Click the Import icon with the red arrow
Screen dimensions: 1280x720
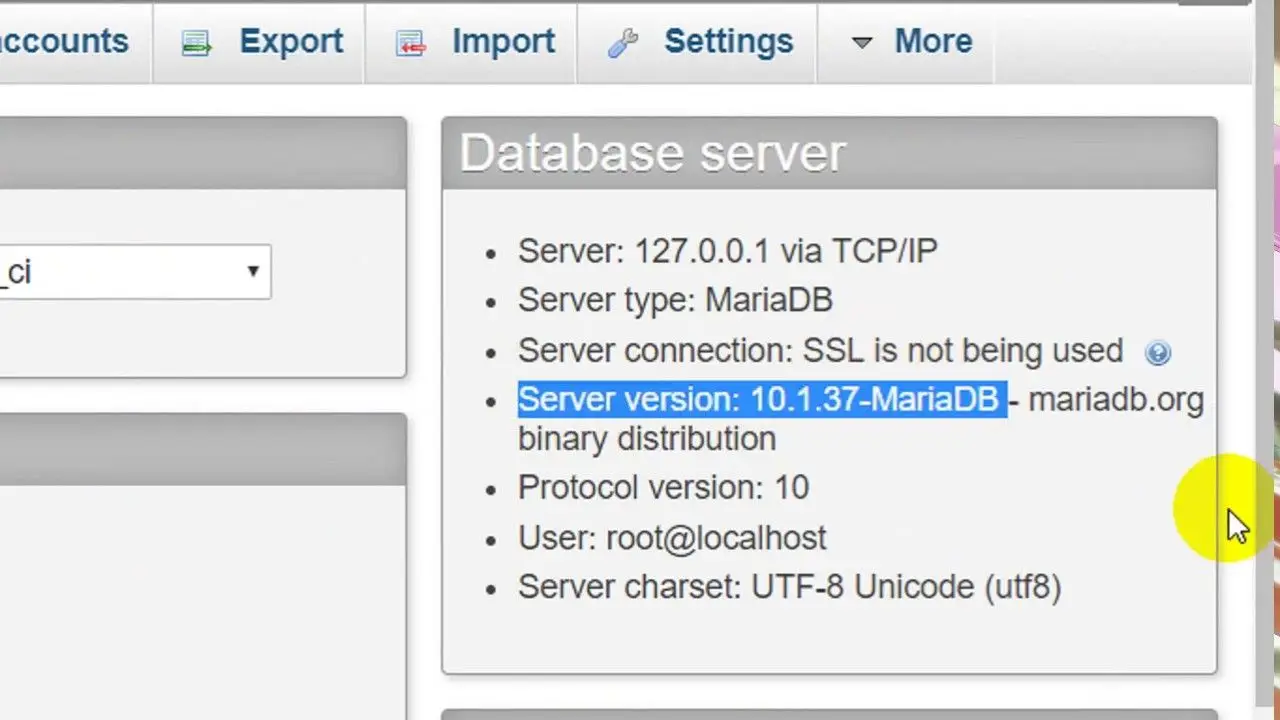coord(411,42)
